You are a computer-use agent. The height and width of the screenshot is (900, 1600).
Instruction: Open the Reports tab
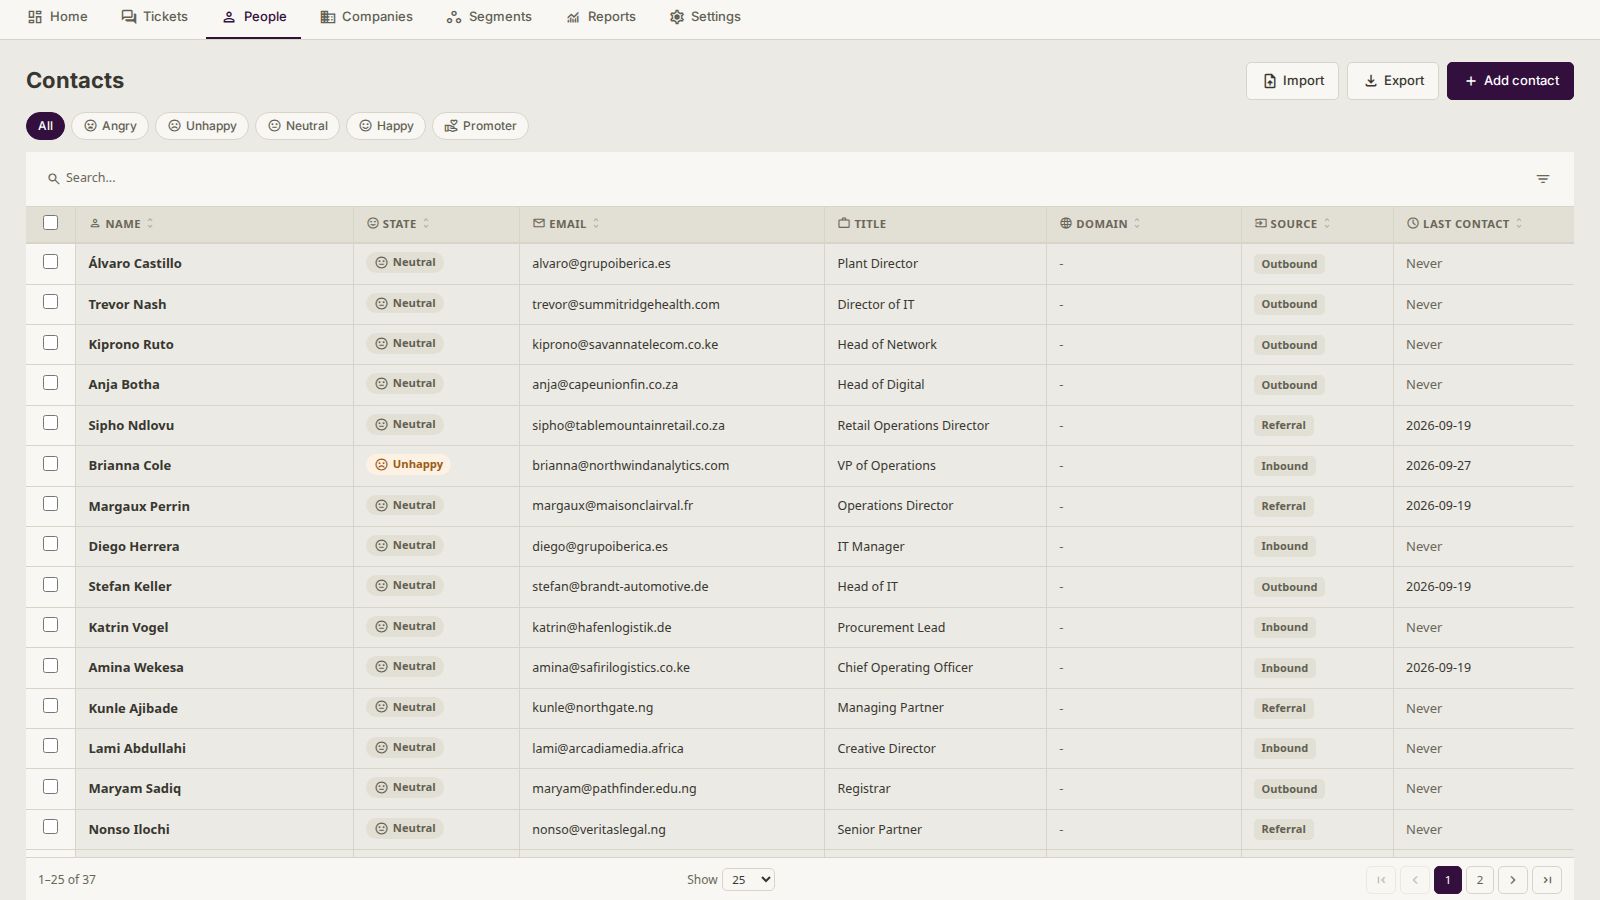(x=601, y=17)
